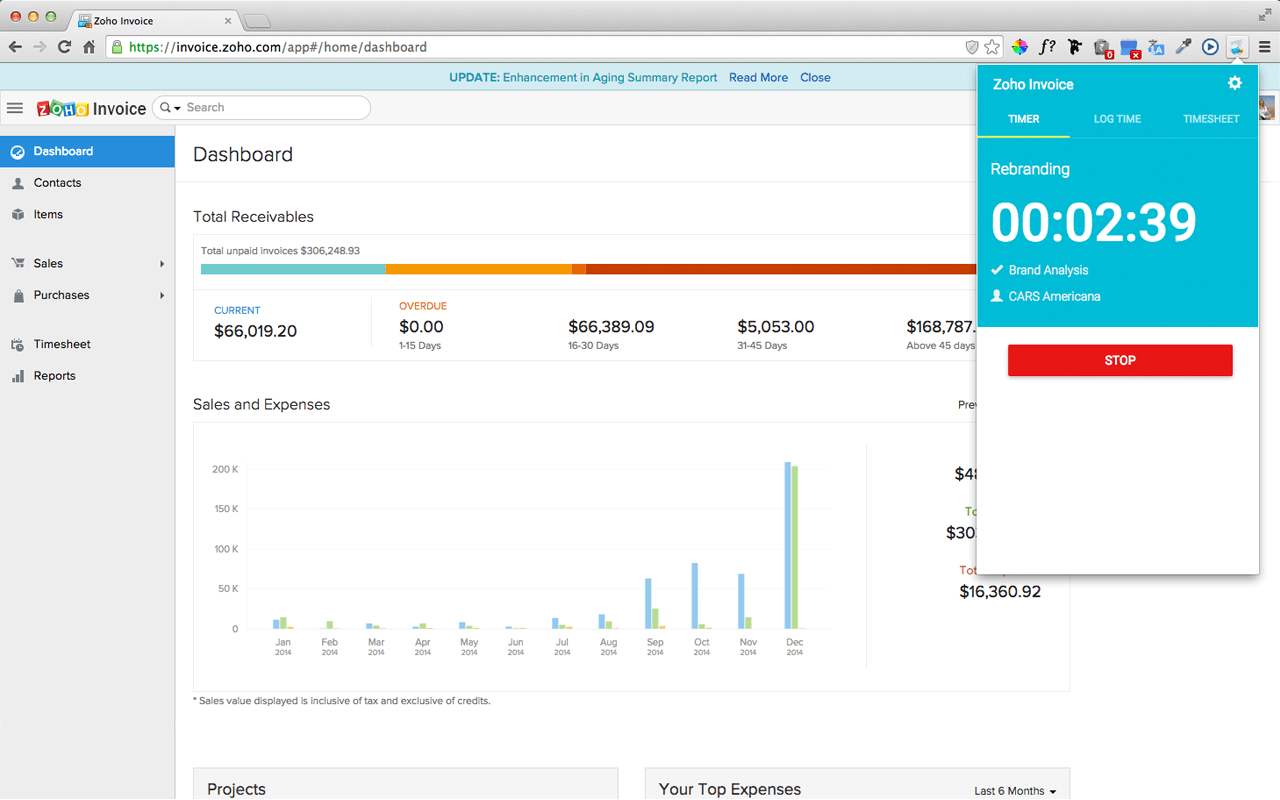
Task: Reload the page with the refresh icon
Action: click(65, 47)
